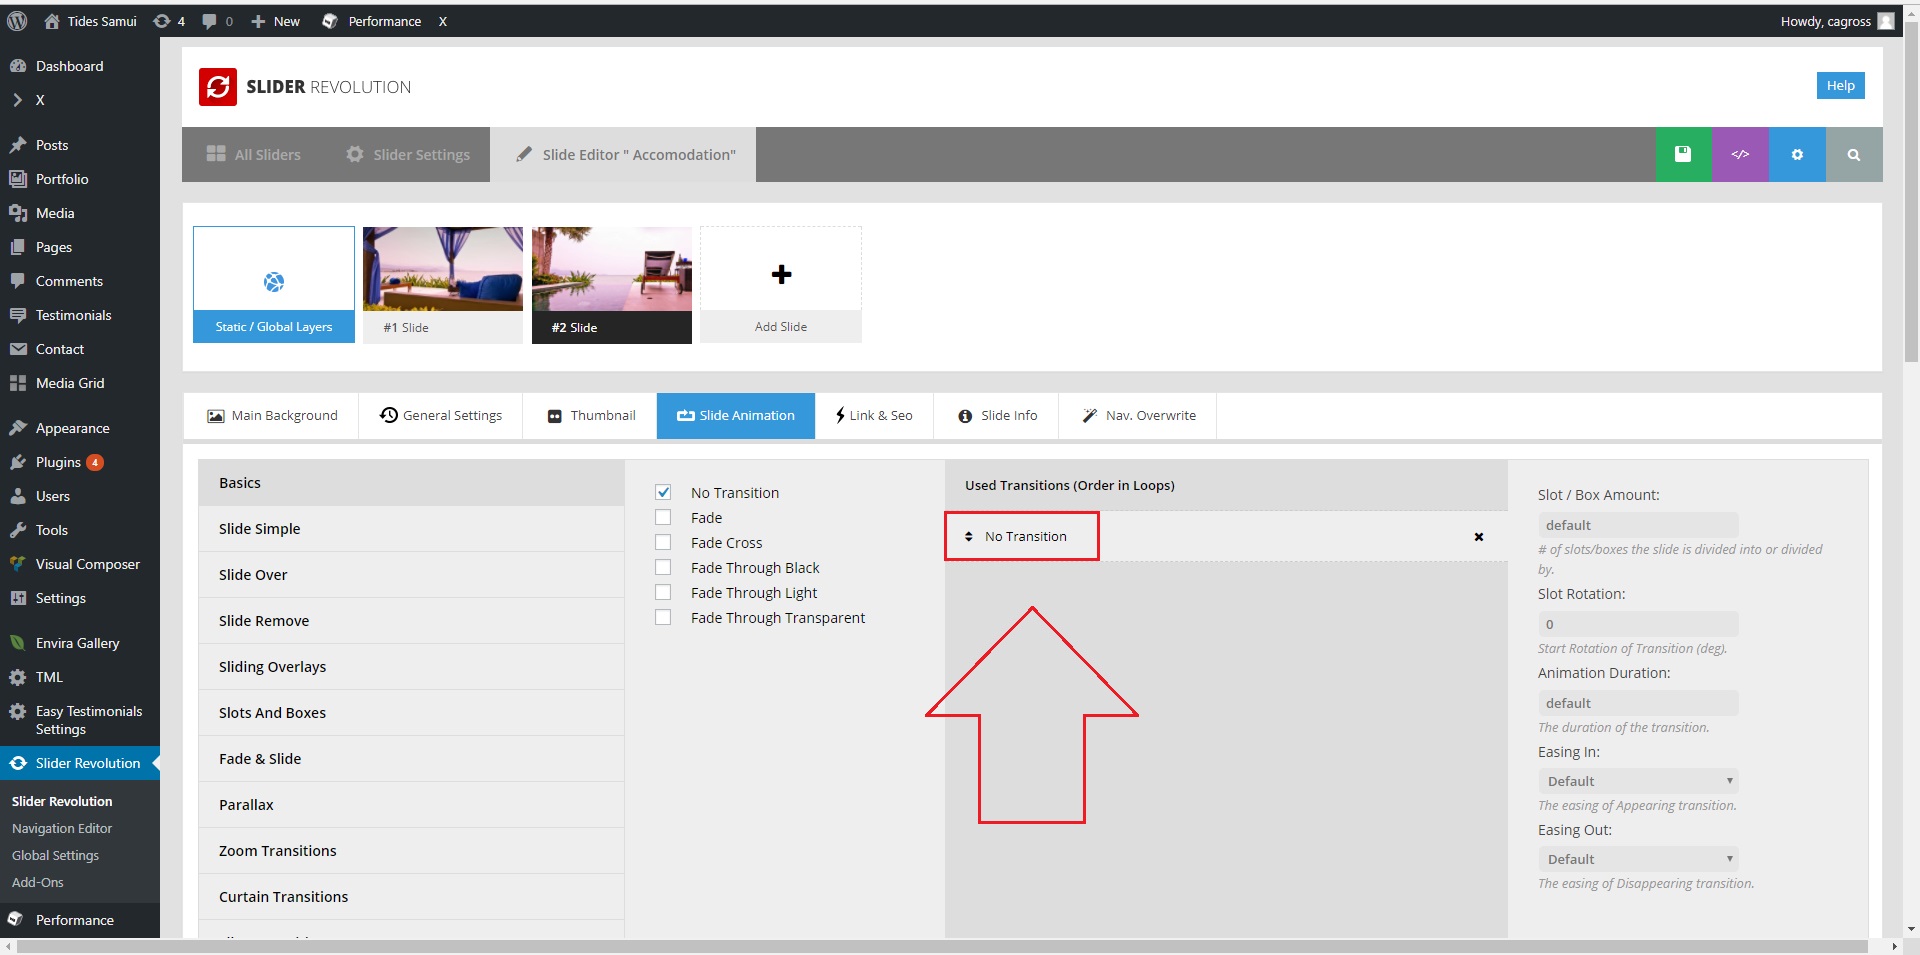Uncheck the No Transition checkbox
The image size is (1920, 955).
(x=663, y=492)
